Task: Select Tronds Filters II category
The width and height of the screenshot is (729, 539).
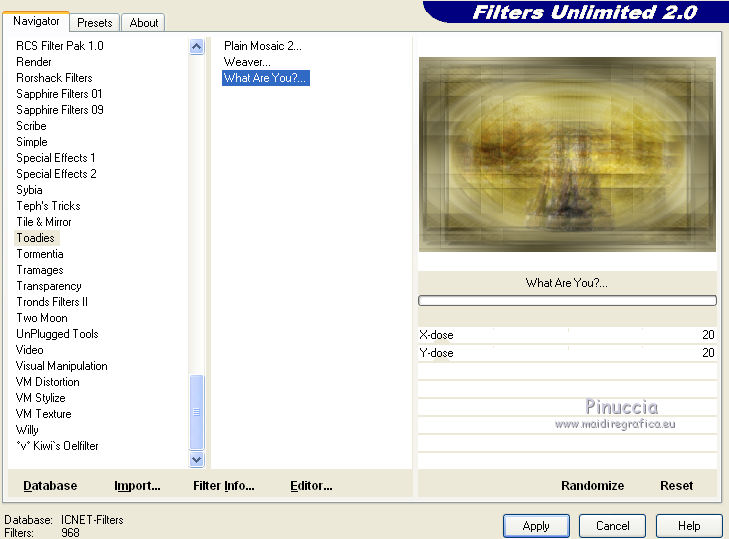Action: click(x=52, y=302)
